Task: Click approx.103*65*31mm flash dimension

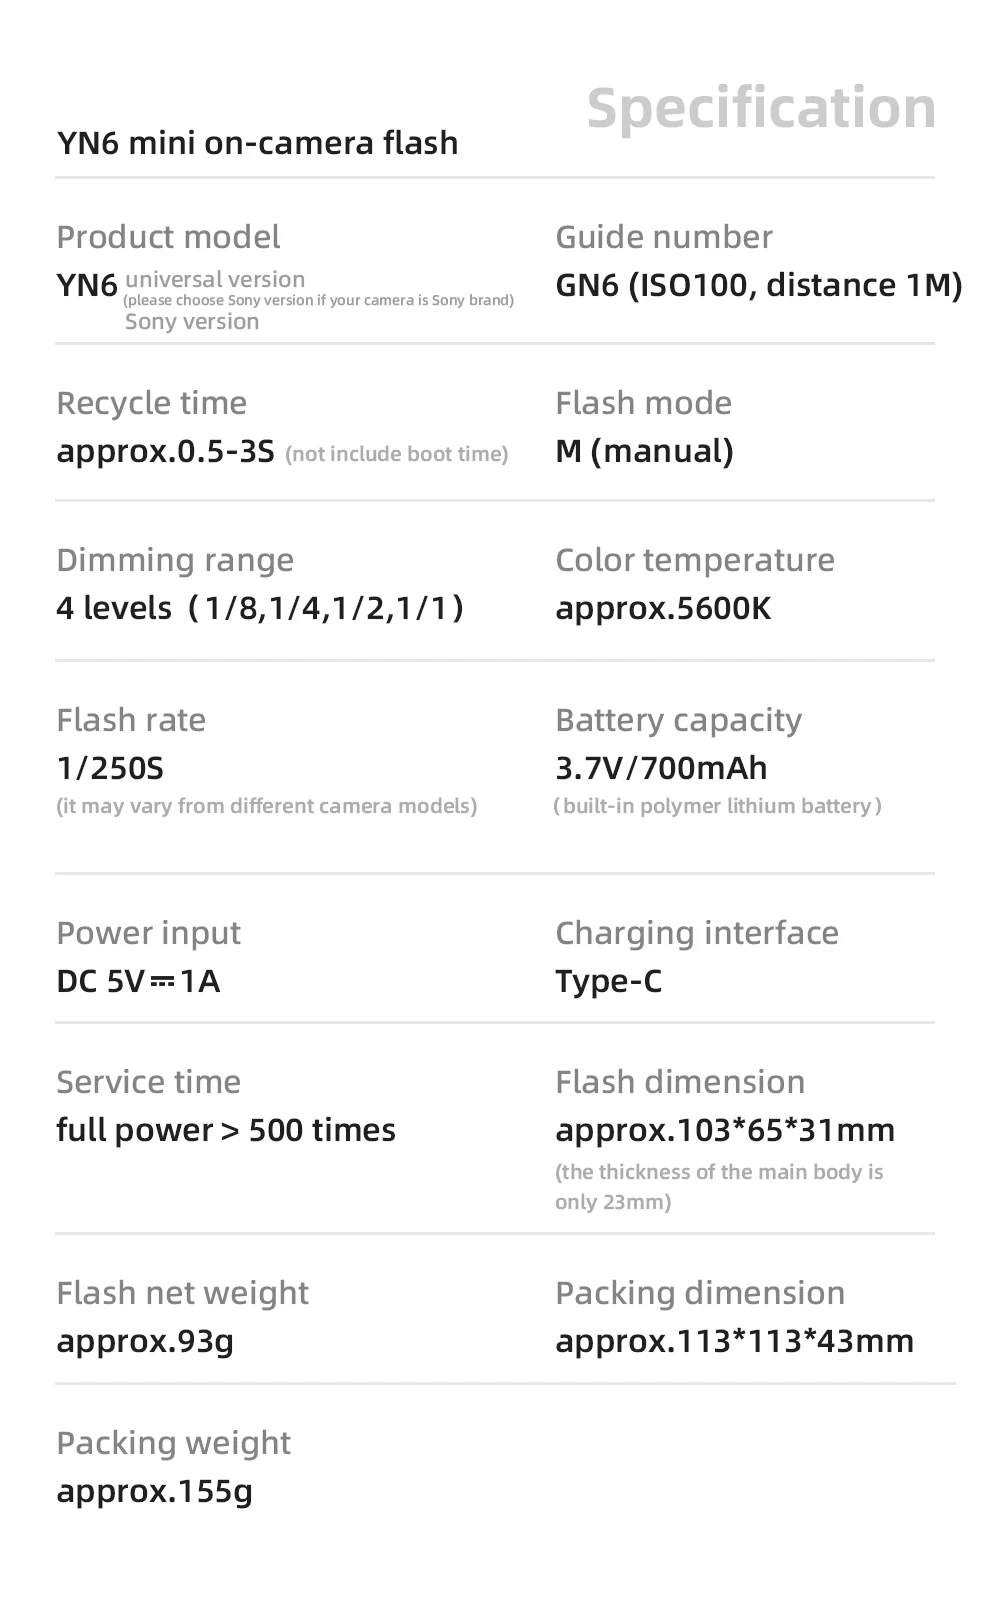Action: pyautogui.click(x=725, y=1130)
